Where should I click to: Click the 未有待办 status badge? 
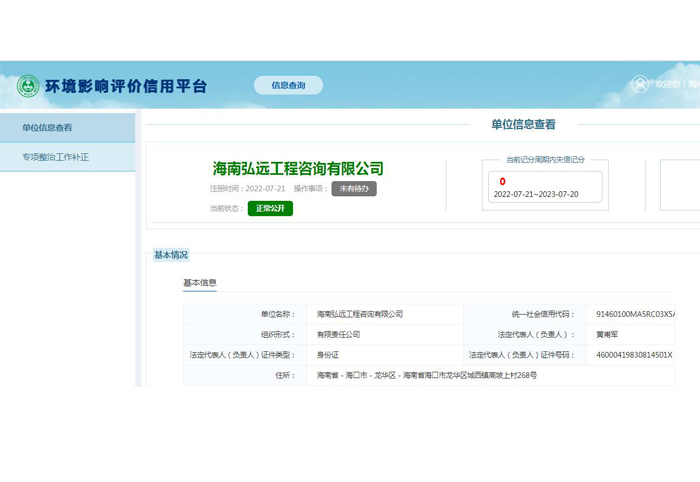pyautogui.click(x=354, y=188)
